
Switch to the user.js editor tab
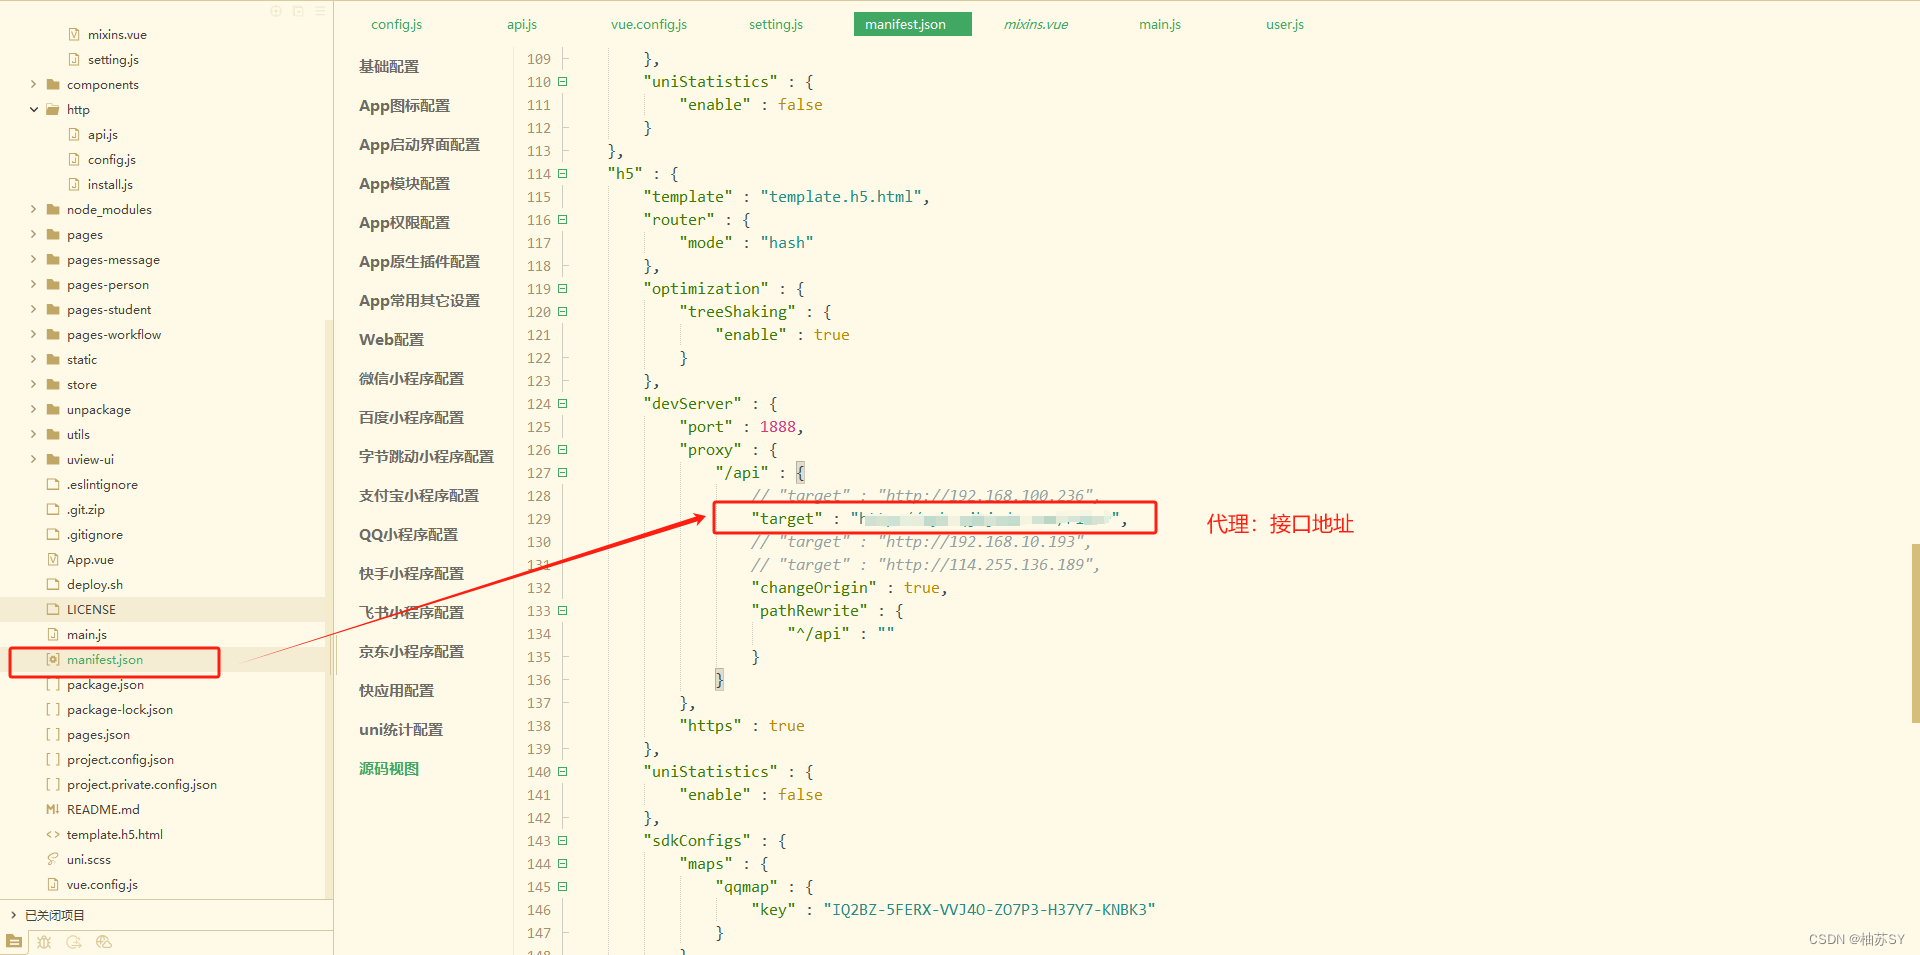pyautogui.click(x=1285, y=24)
